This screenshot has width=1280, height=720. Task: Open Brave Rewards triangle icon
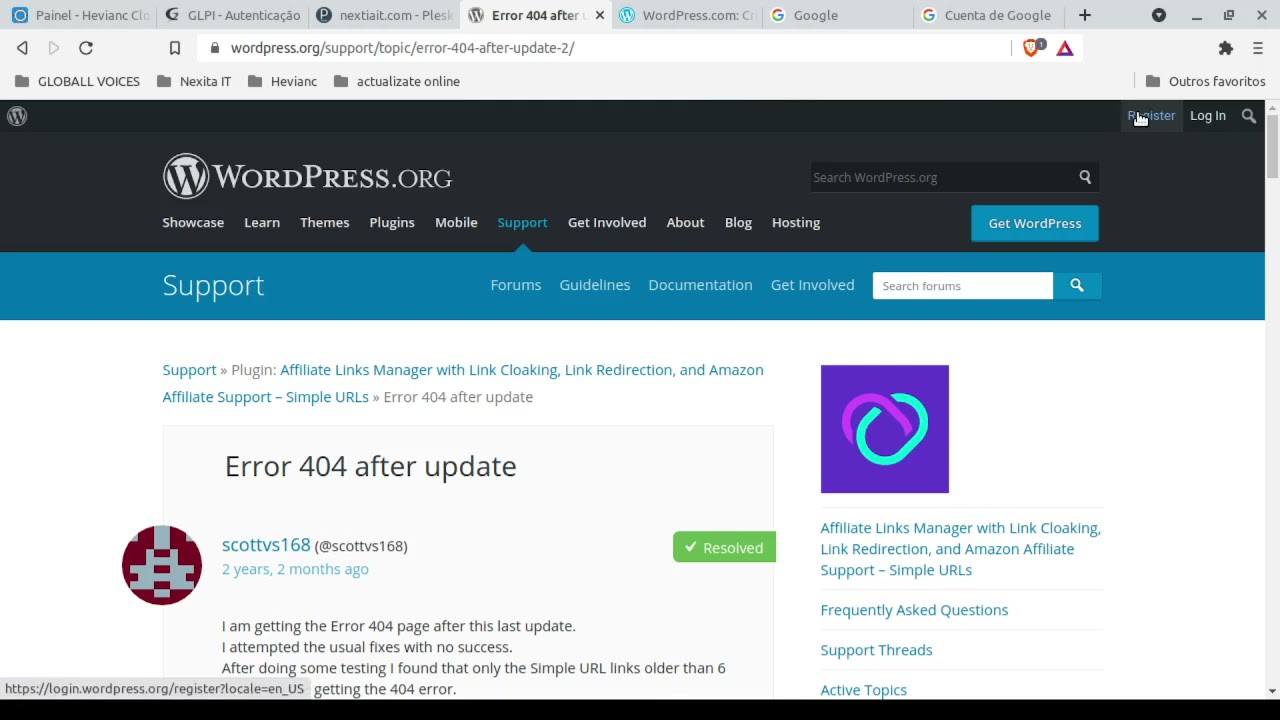[1065, 48]
